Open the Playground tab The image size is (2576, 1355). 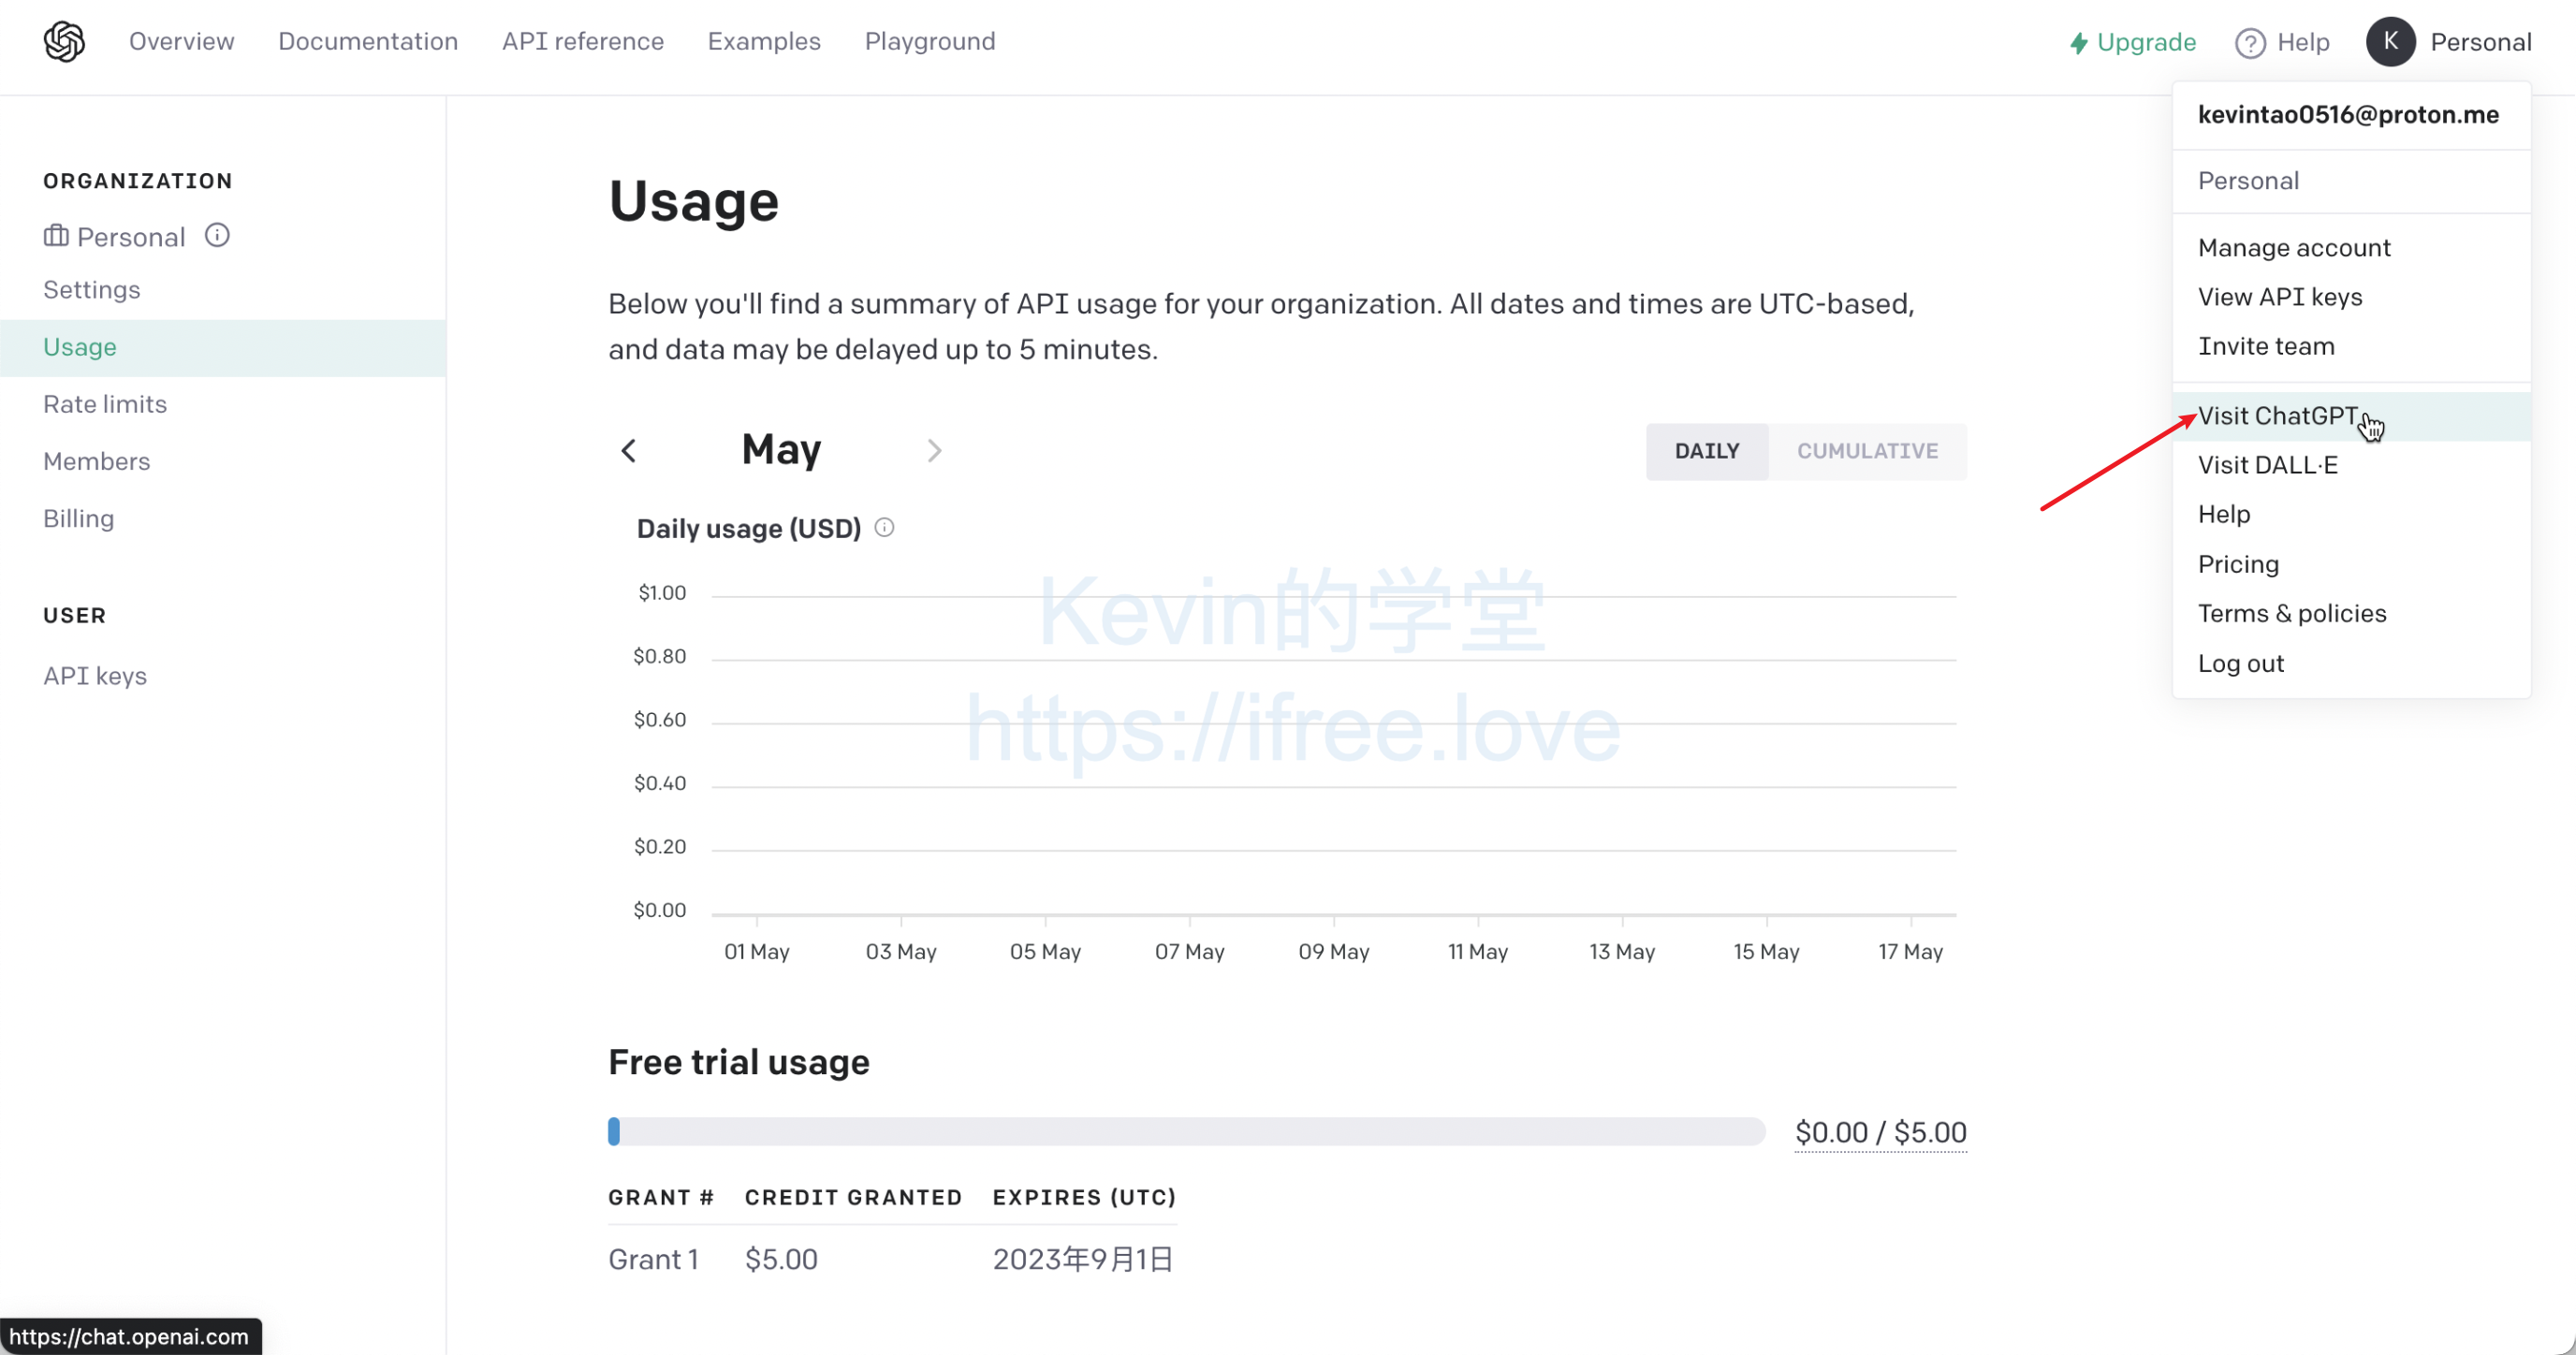[x=930, y=42]
